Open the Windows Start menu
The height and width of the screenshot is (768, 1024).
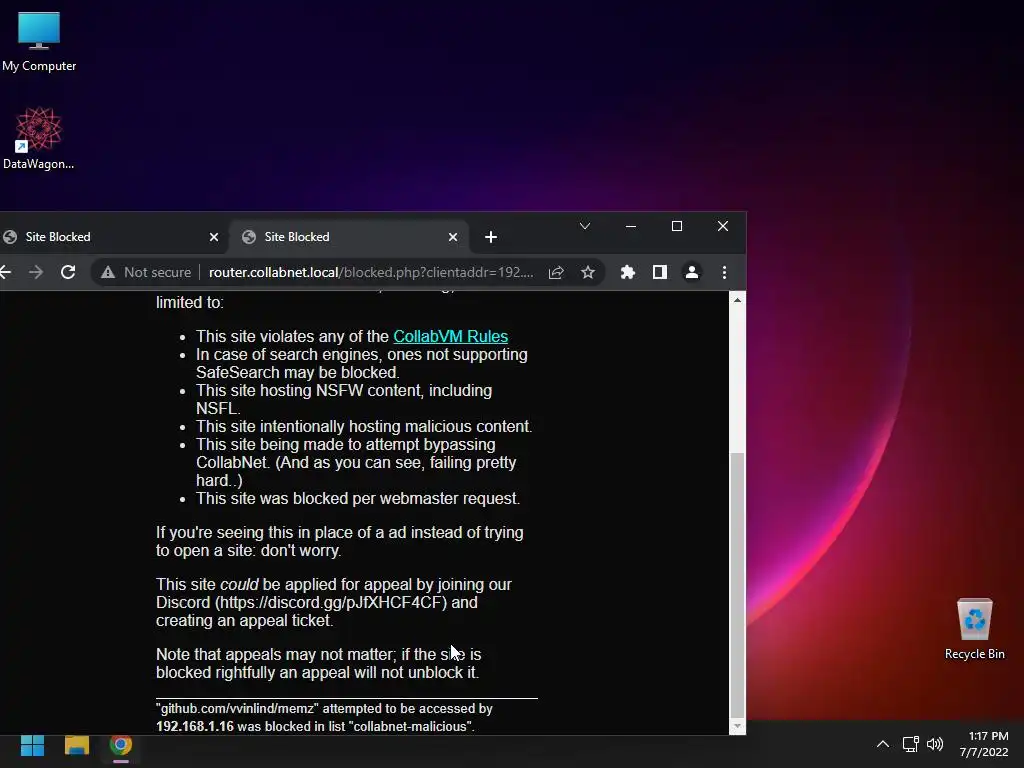[x=32, y=745]
